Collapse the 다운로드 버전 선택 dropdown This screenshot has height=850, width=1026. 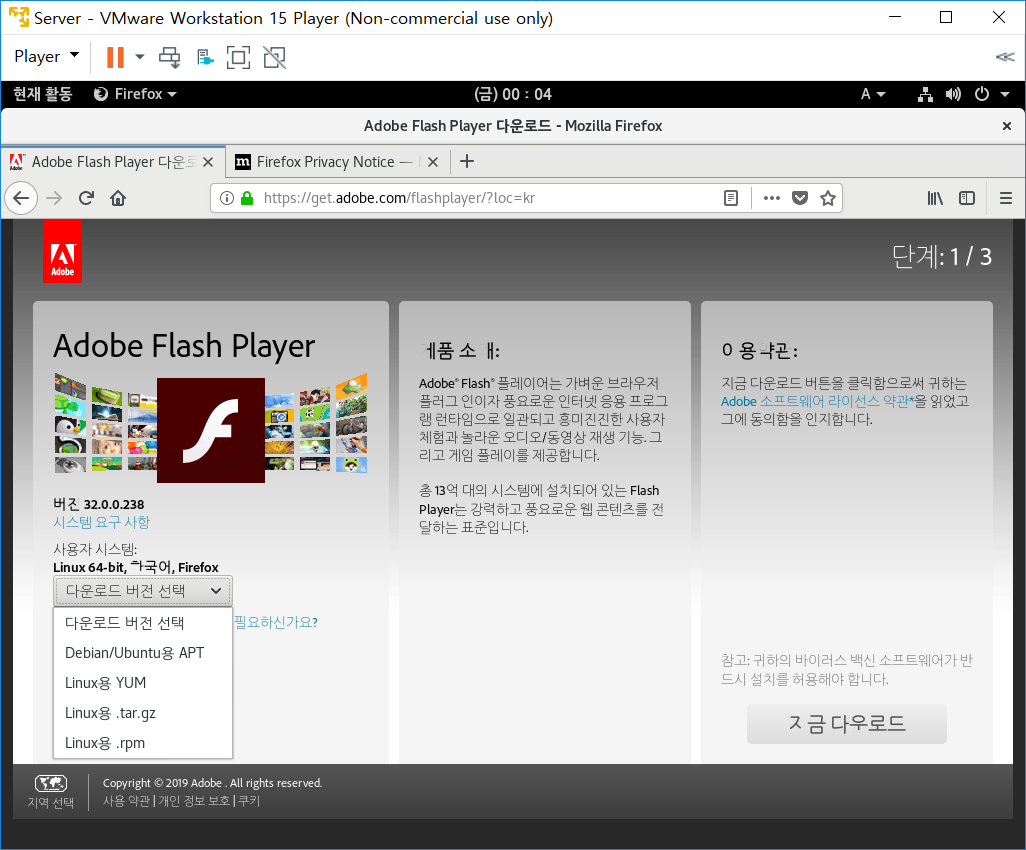point(143,591)
